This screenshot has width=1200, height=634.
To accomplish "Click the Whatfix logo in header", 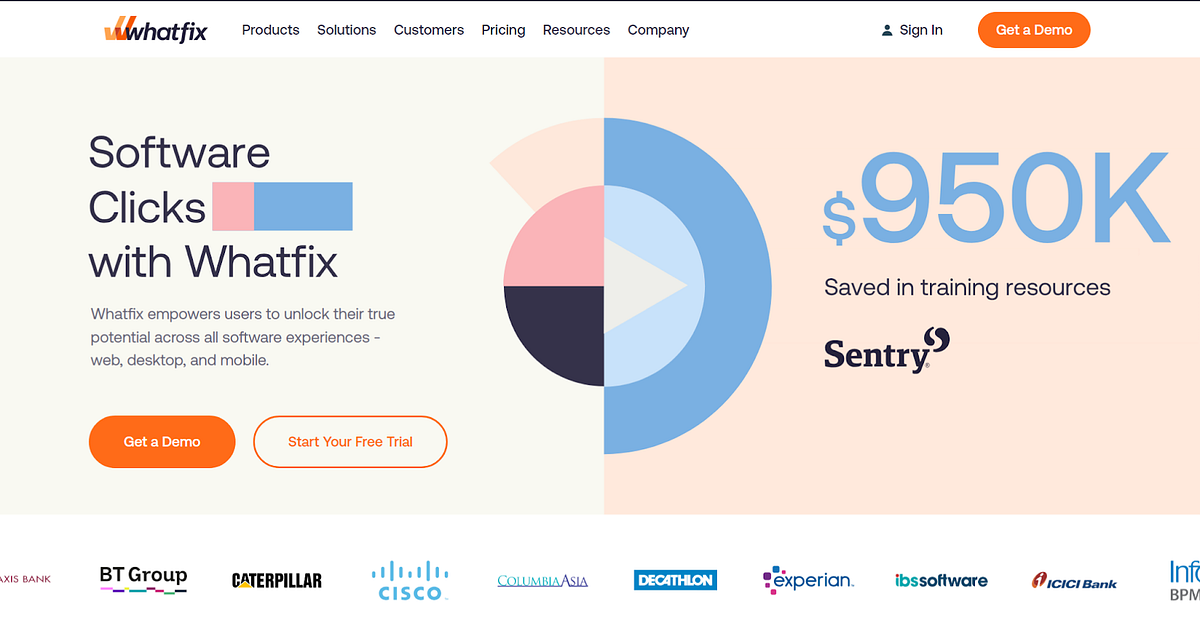I will click(155, 30).
